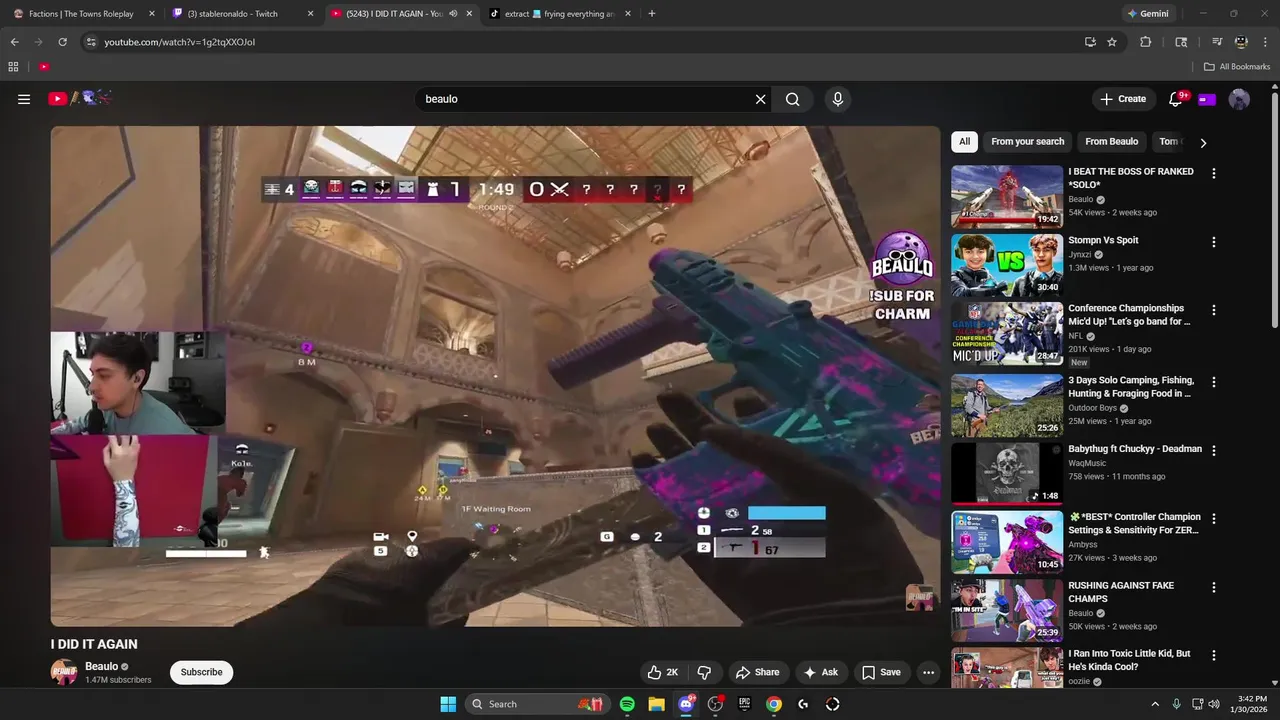Open a new Chrome tab
The width and height of the screenshot is (1280, 720).
coord(652,14)
